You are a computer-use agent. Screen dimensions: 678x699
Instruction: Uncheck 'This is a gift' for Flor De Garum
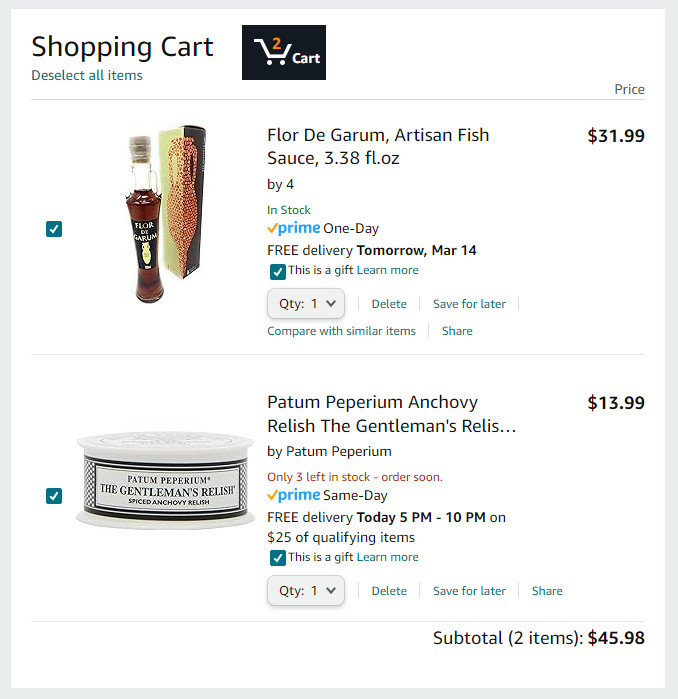point(277,271)
